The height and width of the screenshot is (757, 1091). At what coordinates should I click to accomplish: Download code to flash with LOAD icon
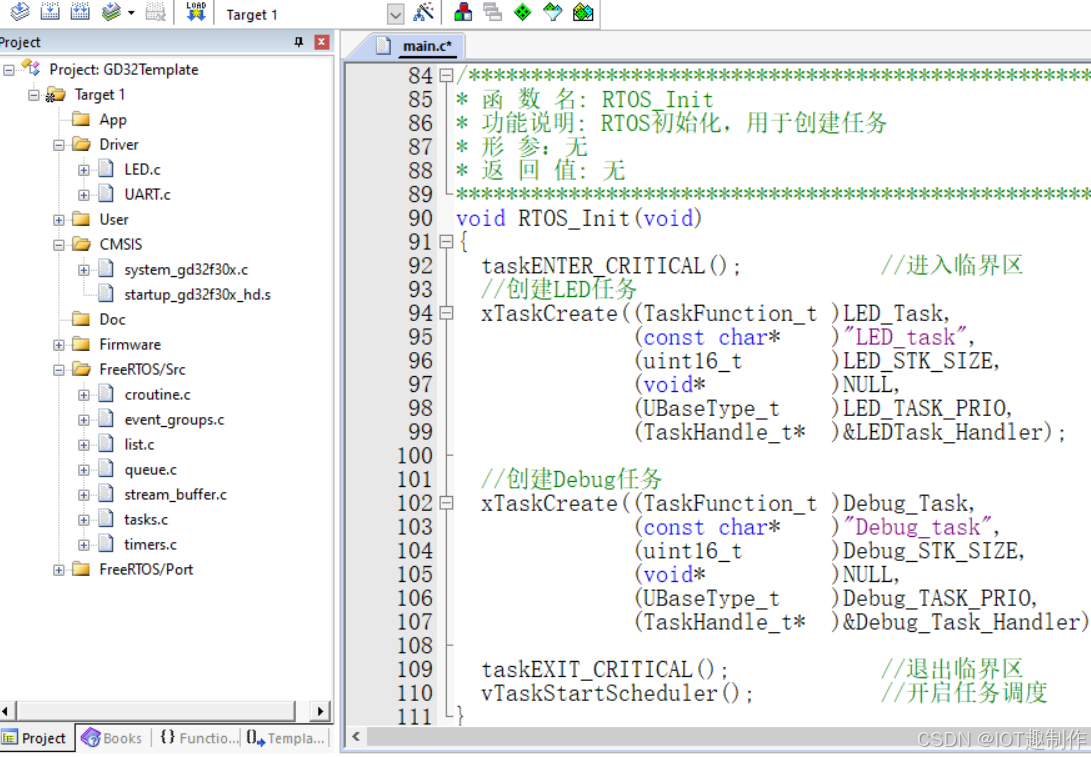196,11
